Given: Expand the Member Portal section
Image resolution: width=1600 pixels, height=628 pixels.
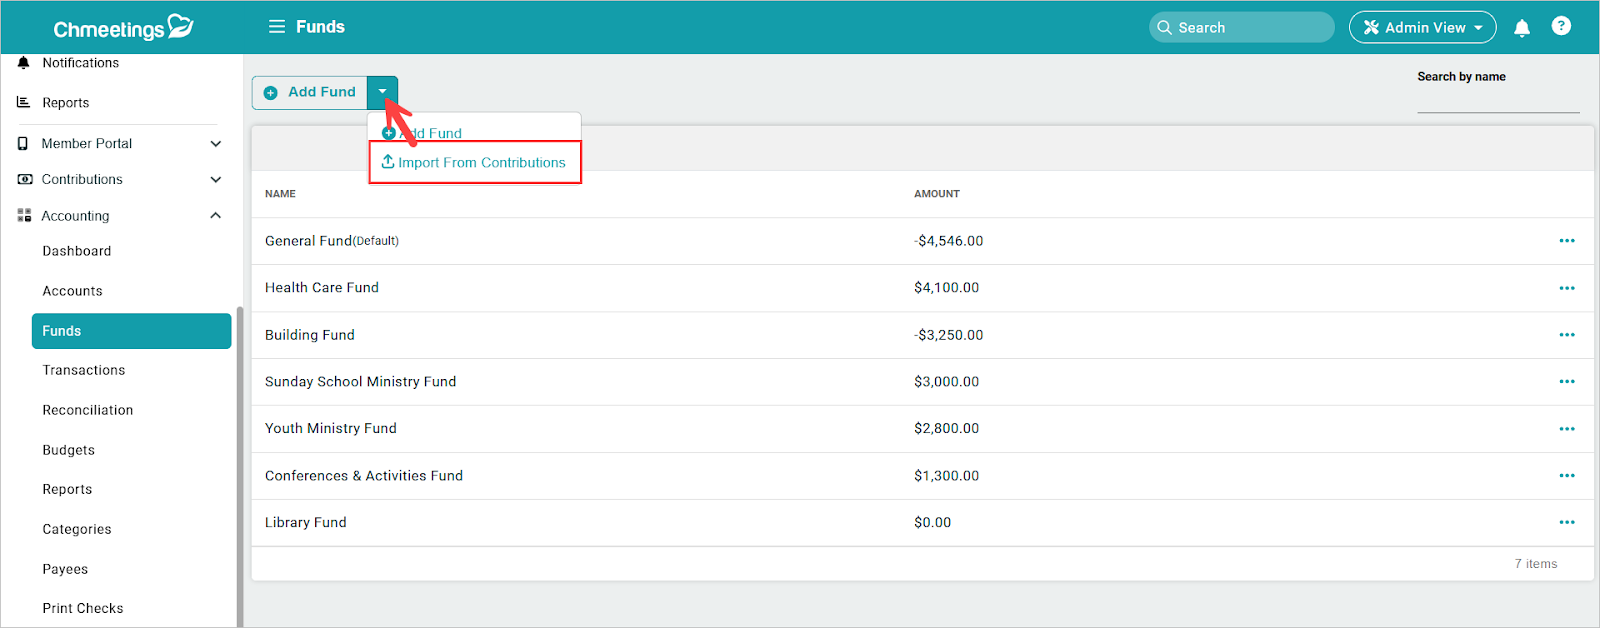Looking at the screenshot, I should pyautogui.click(x=215, y=144).
